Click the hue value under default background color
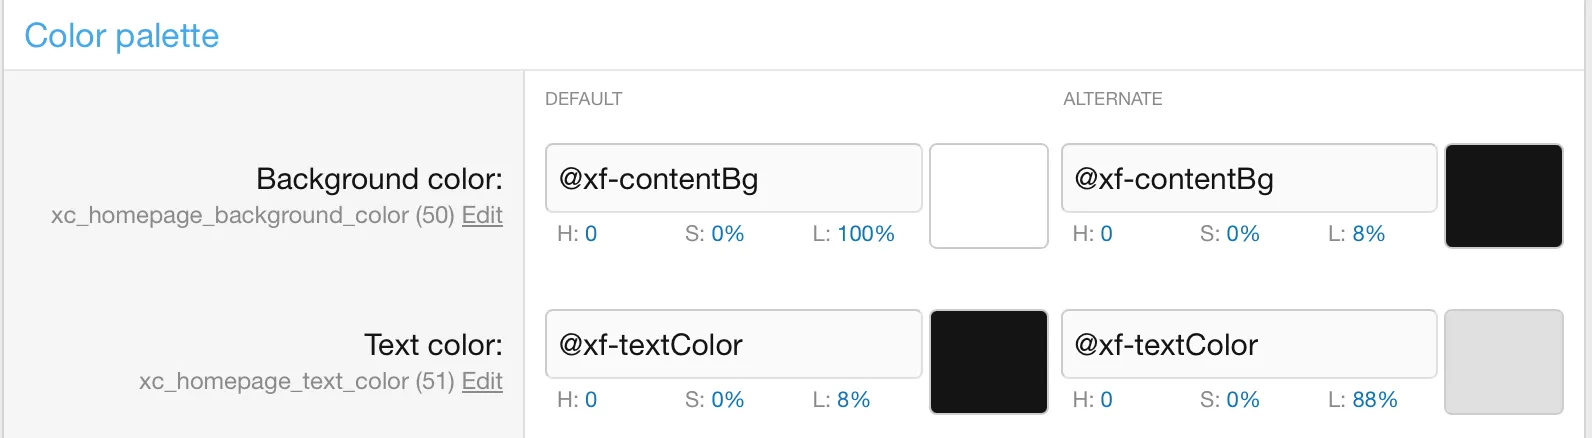The image size is (1592, 438). click(591, 234)
